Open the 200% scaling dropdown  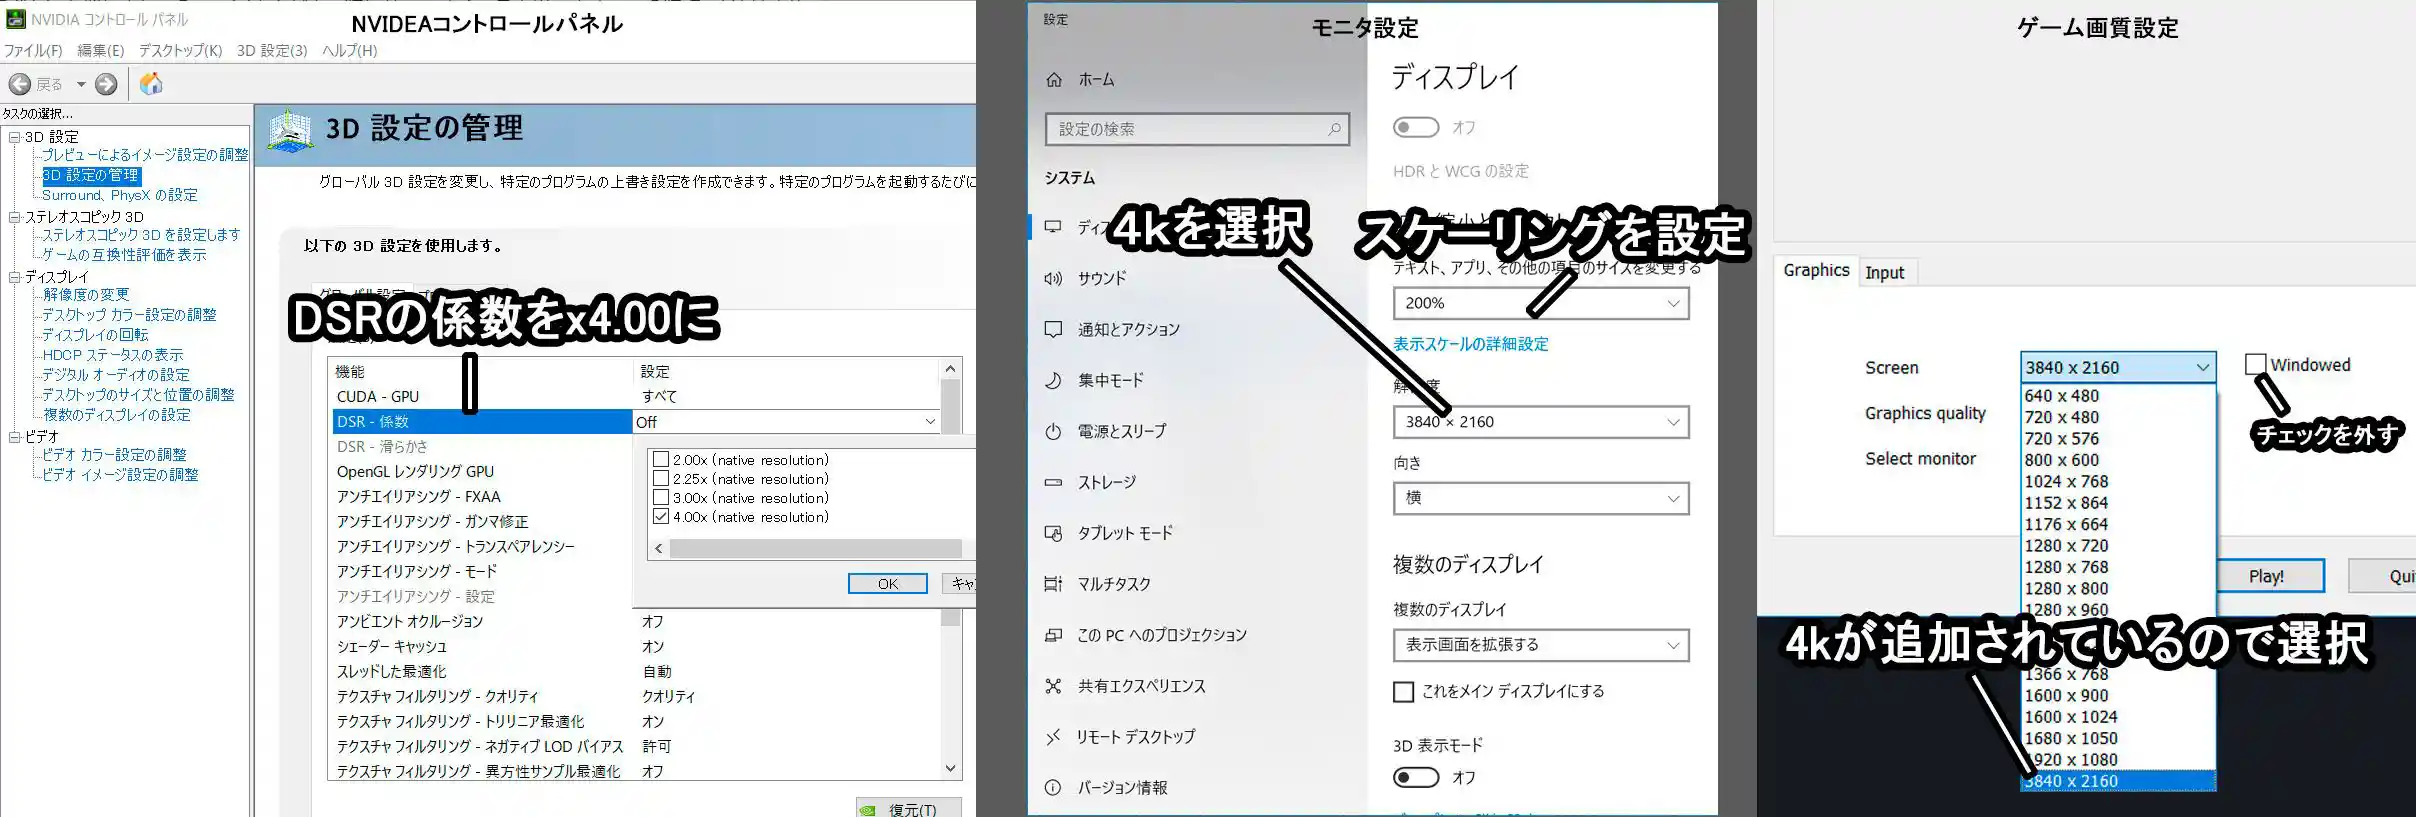1540,303
